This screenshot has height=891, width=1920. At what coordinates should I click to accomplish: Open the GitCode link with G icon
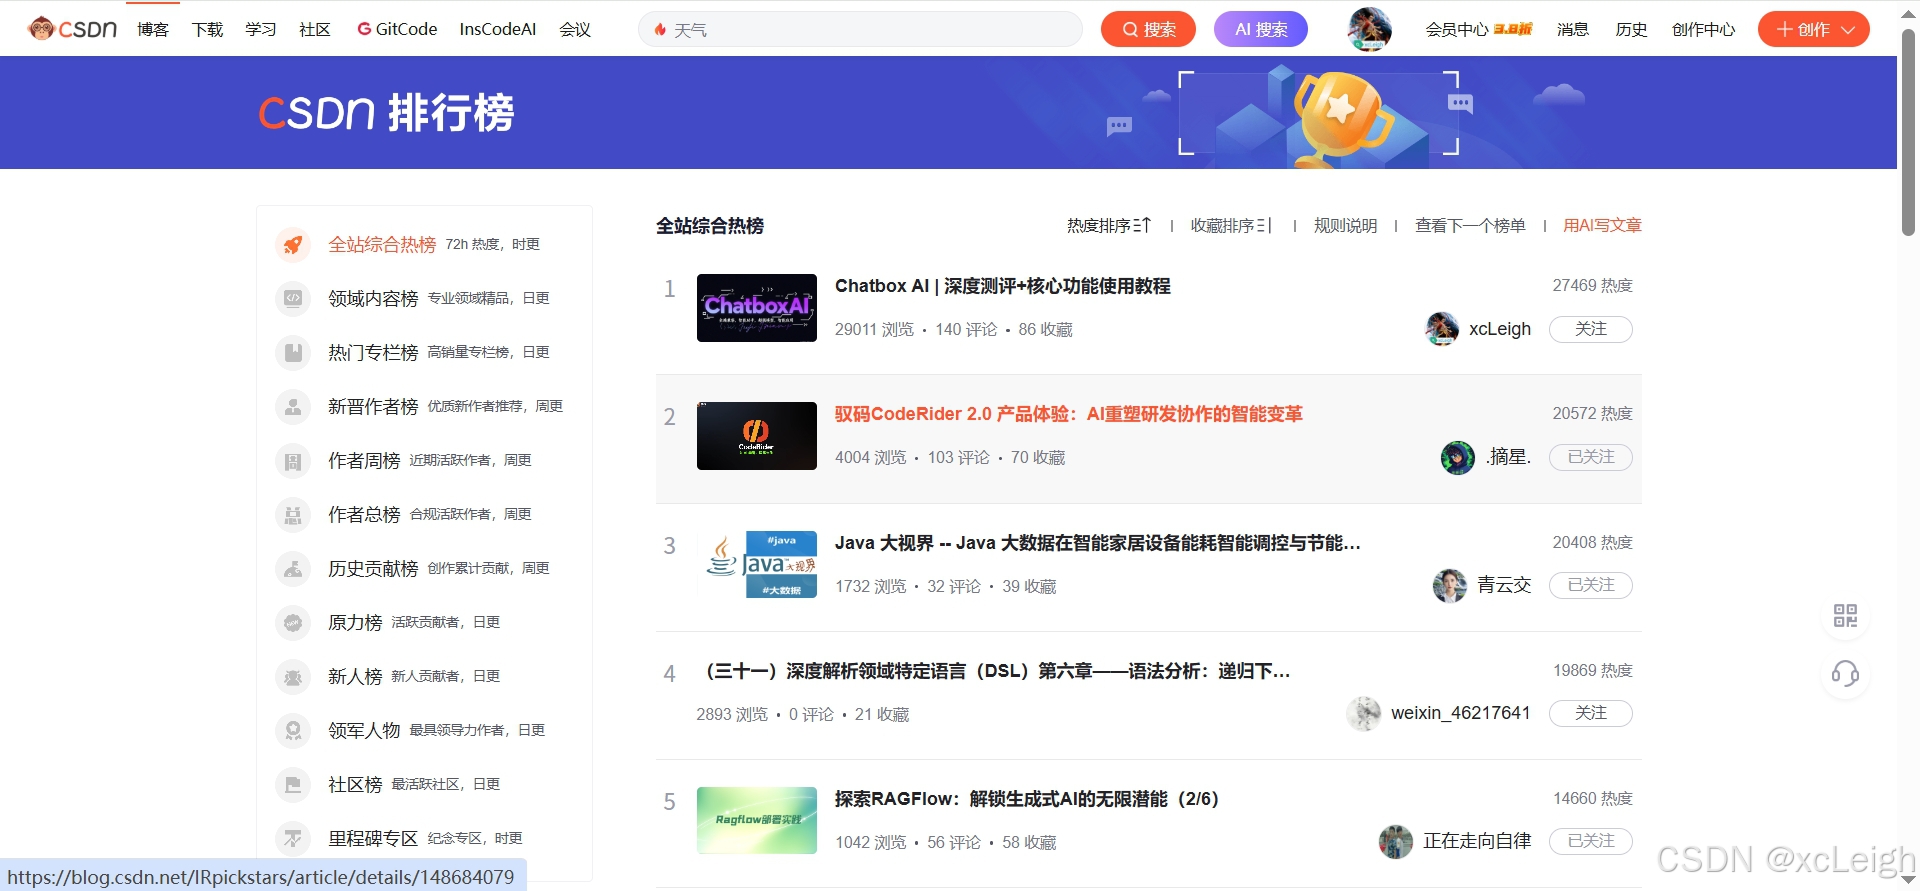click(x=397, y=29)
